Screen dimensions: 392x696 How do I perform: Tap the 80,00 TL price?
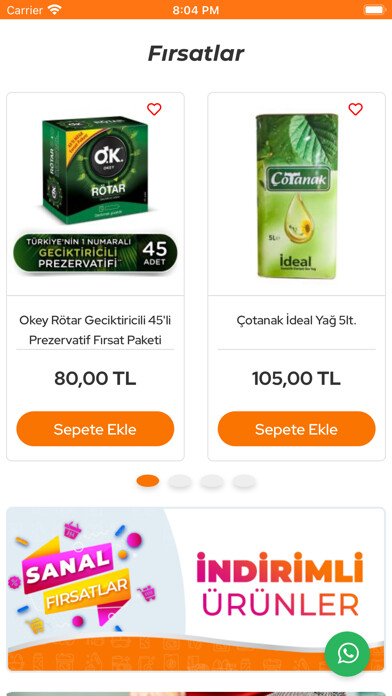click(x=95, y=379)
